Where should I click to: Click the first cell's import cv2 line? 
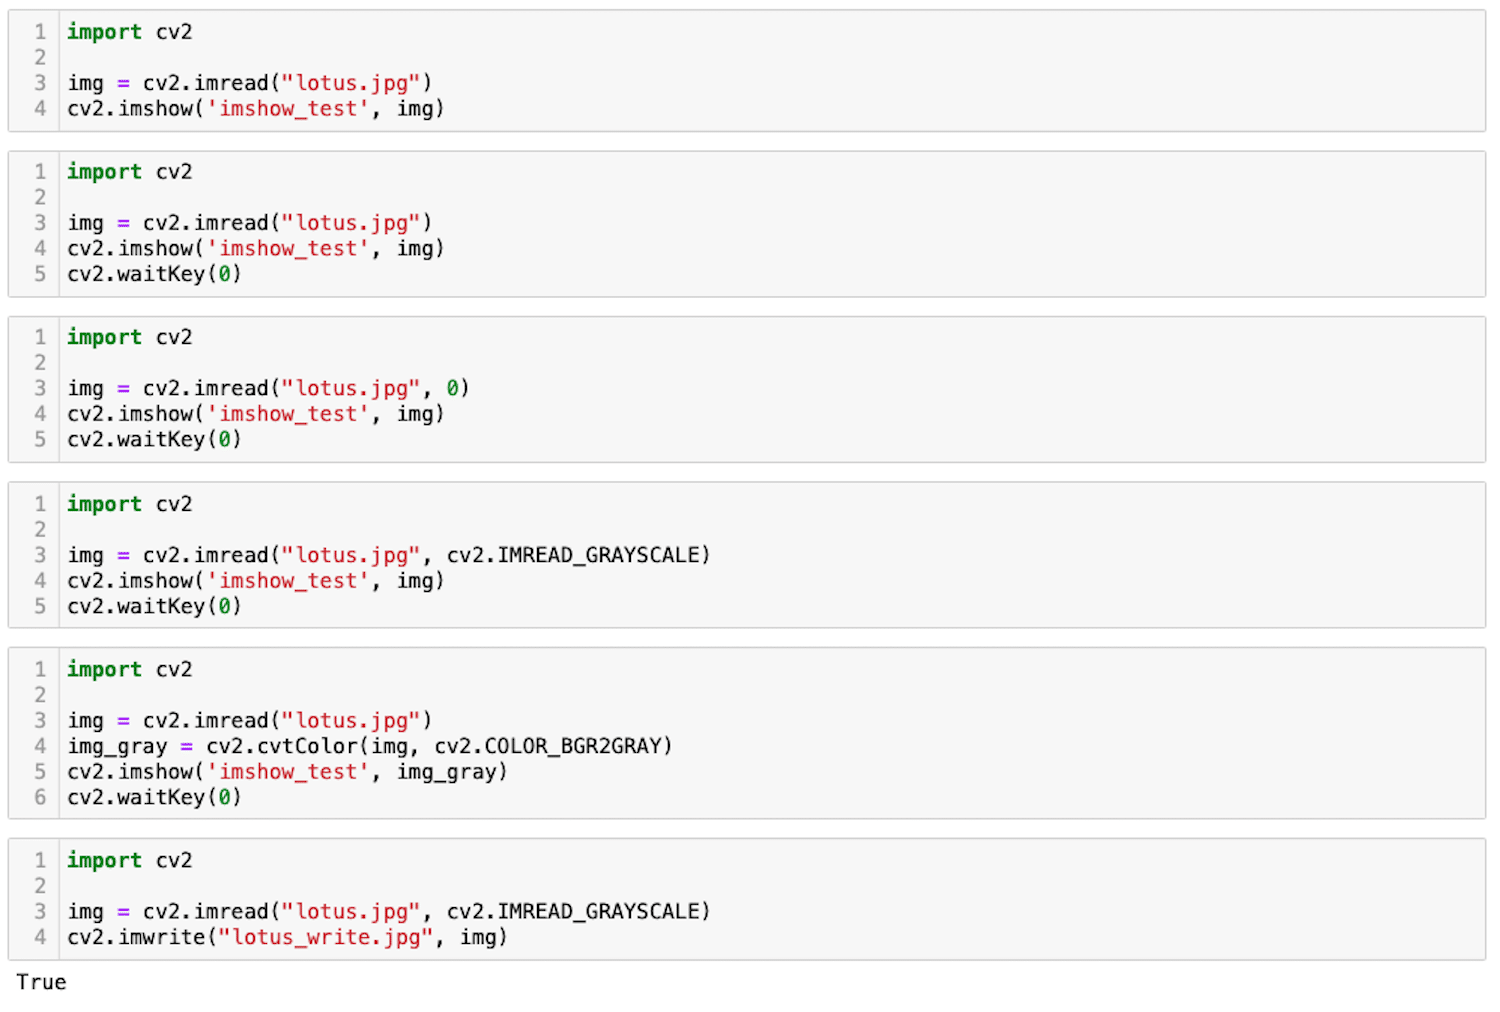pyautogui.click(x=130, y=32)
